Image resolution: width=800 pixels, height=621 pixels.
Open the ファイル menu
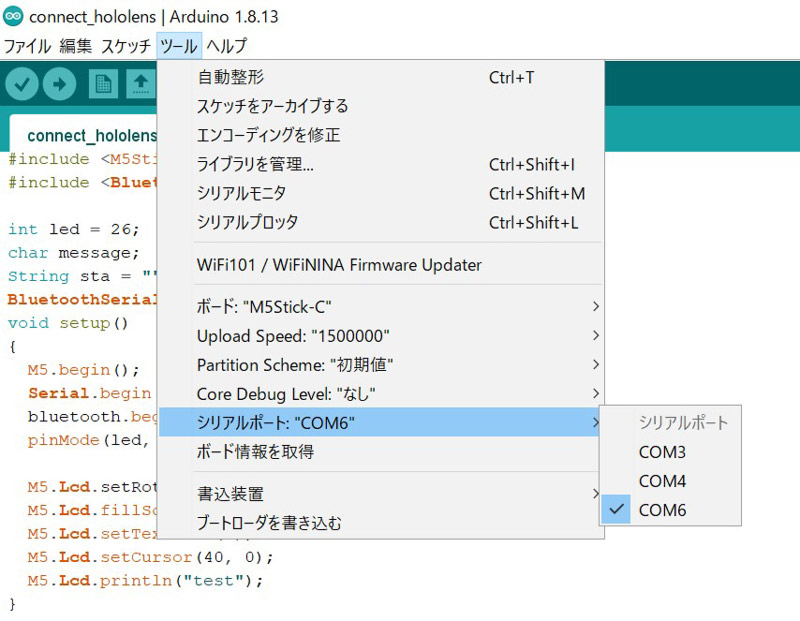(x=28, y=46)
